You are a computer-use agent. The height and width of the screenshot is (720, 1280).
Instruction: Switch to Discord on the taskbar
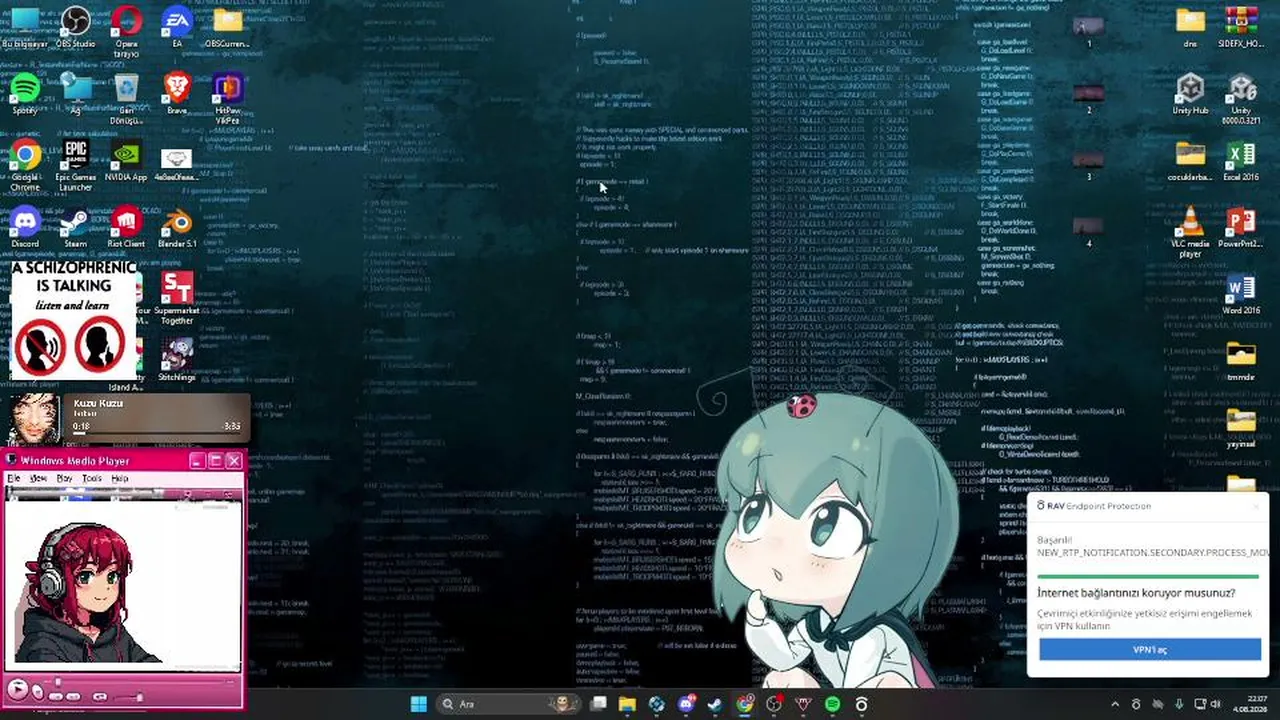tap(686, 704)
